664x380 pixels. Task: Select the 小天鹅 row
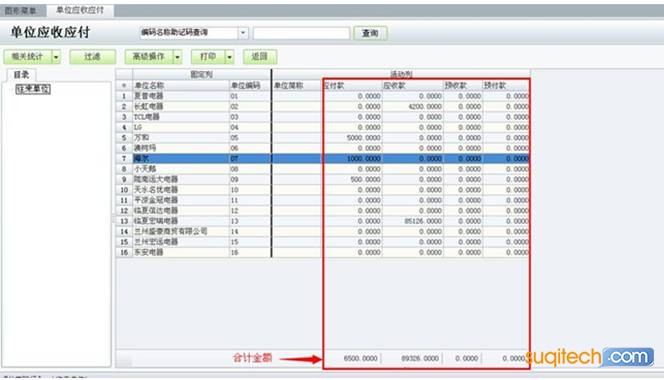click(x=322, y=169)
